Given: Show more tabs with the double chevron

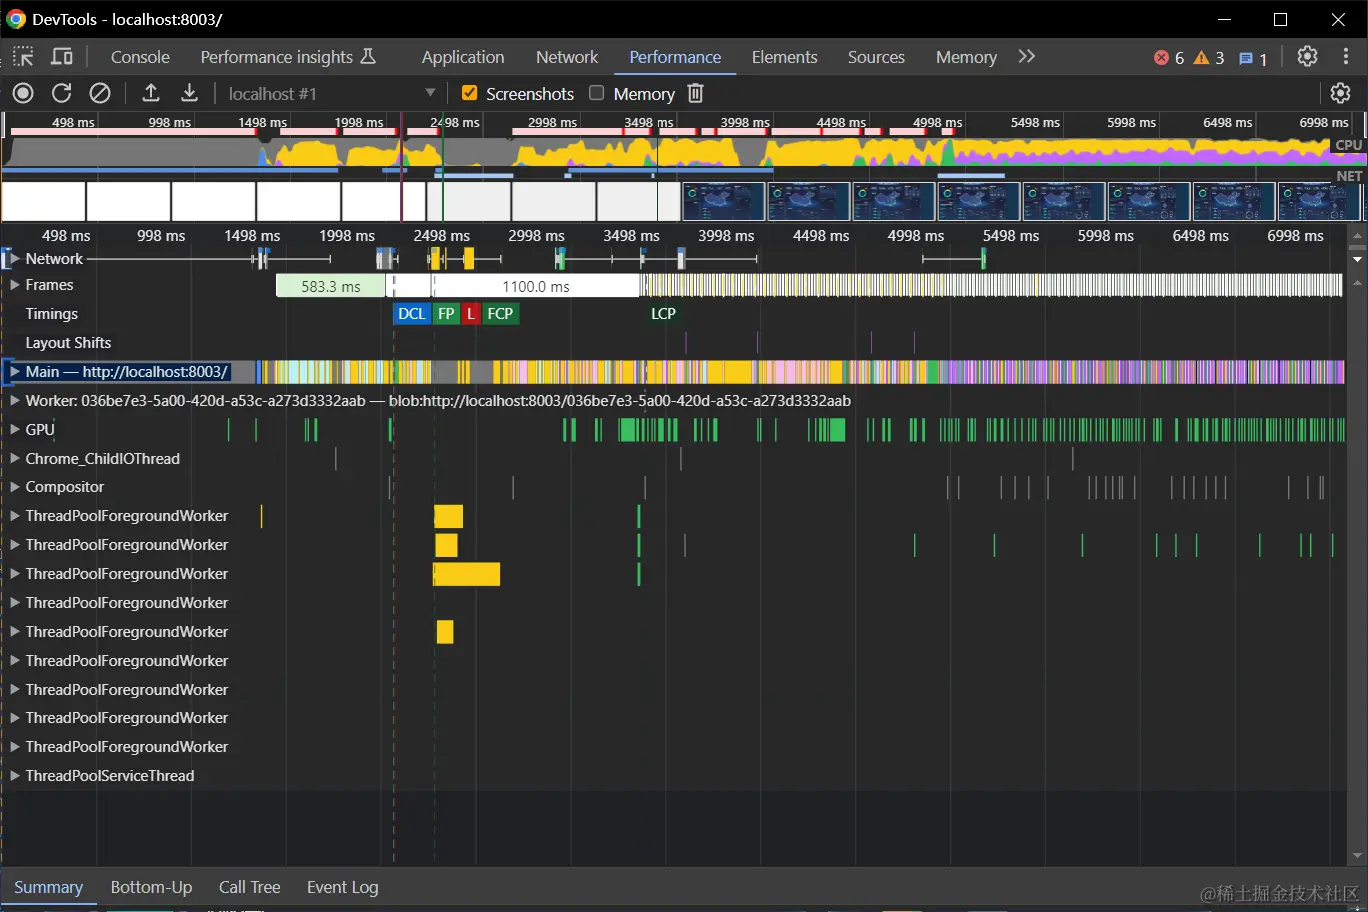Looking at the screenshot, I should pyautogui.click(x=1027, y=57).
